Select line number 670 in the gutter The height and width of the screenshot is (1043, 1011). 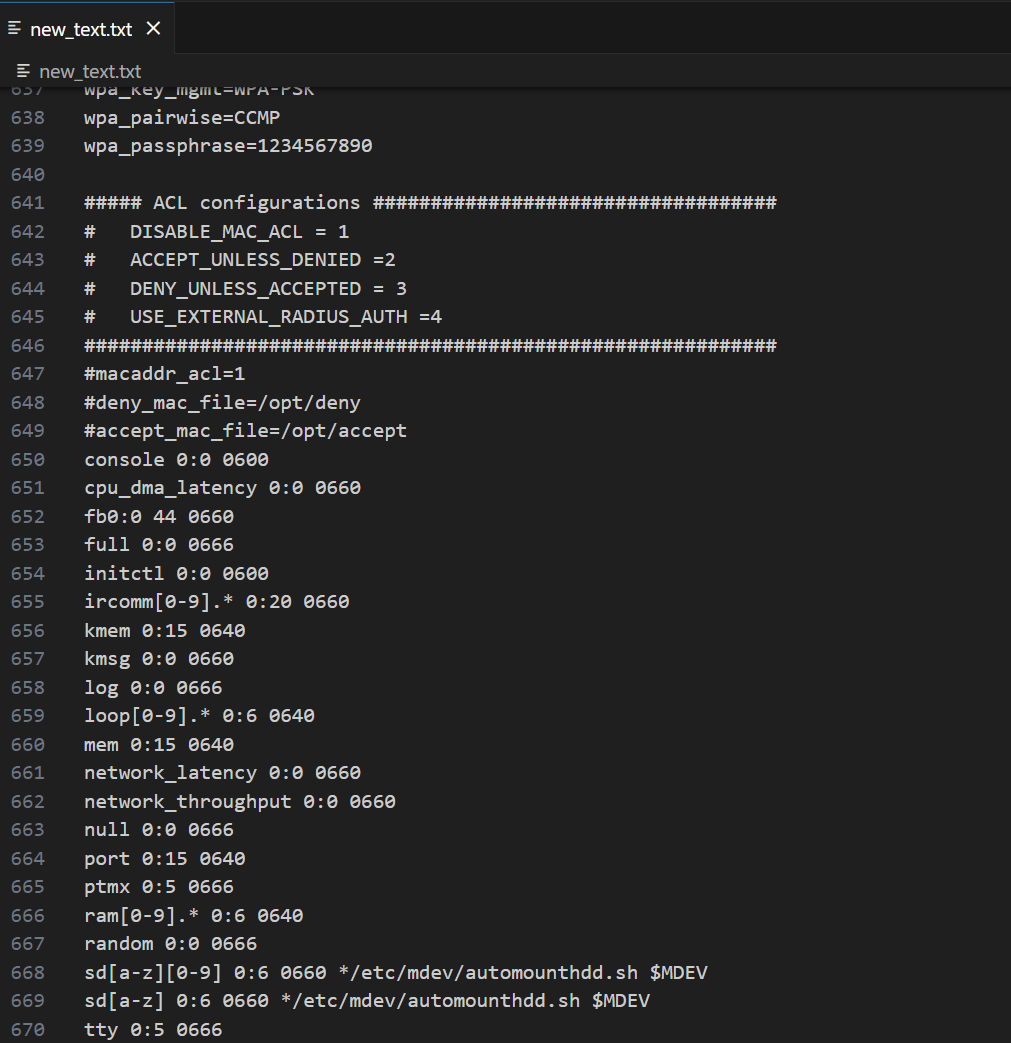28,1030
